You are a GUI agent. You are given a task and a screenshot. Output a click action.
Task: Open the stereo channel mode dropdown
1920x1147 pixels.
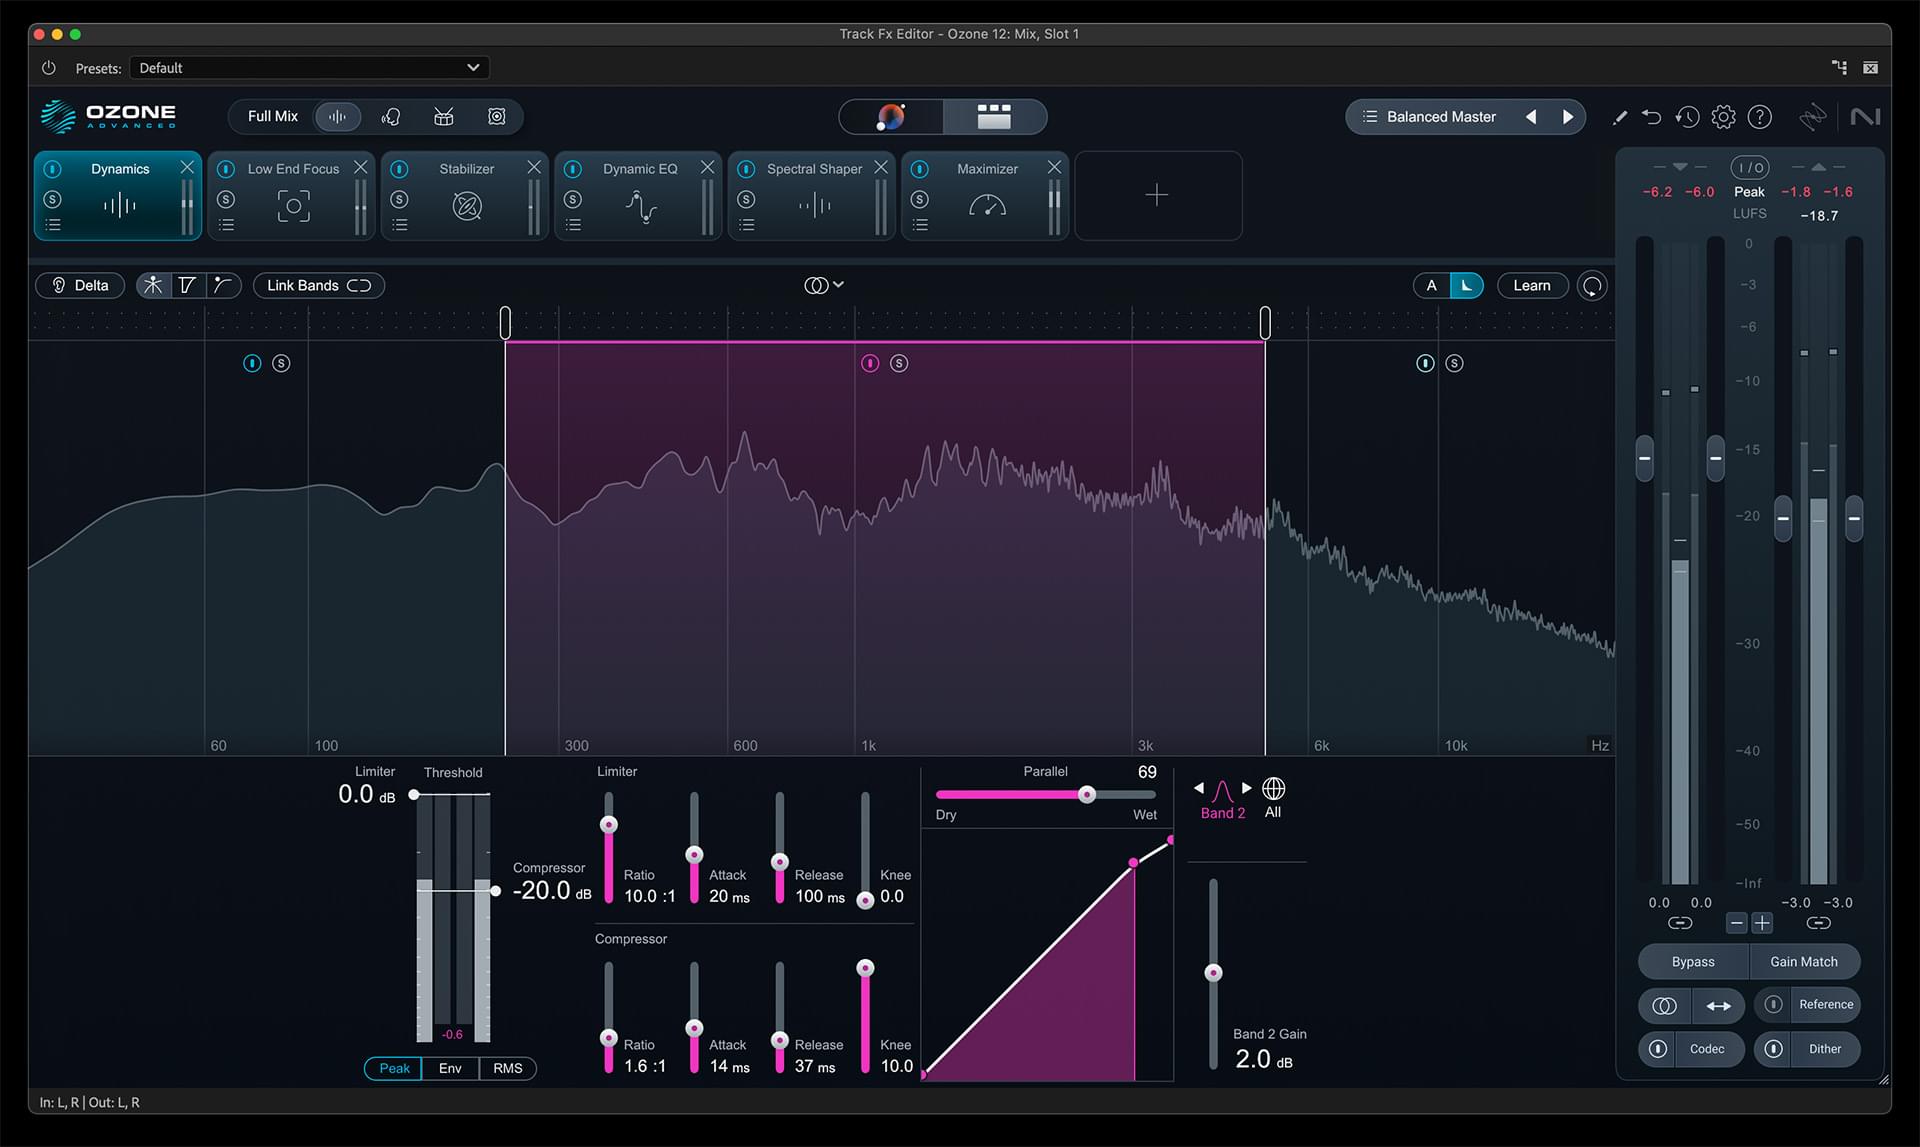click(x=824, y=285)
